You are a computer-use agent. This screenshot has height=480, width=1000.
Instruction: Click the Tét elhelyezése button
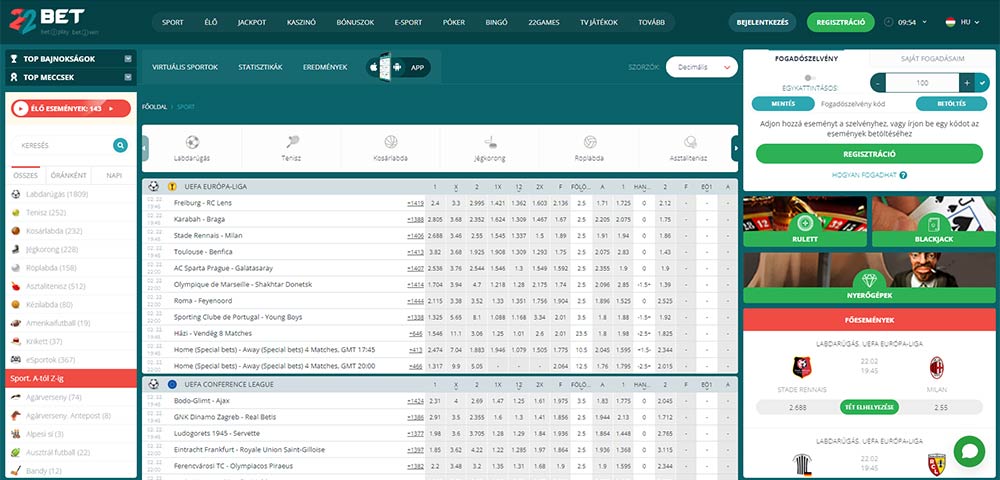869,407
